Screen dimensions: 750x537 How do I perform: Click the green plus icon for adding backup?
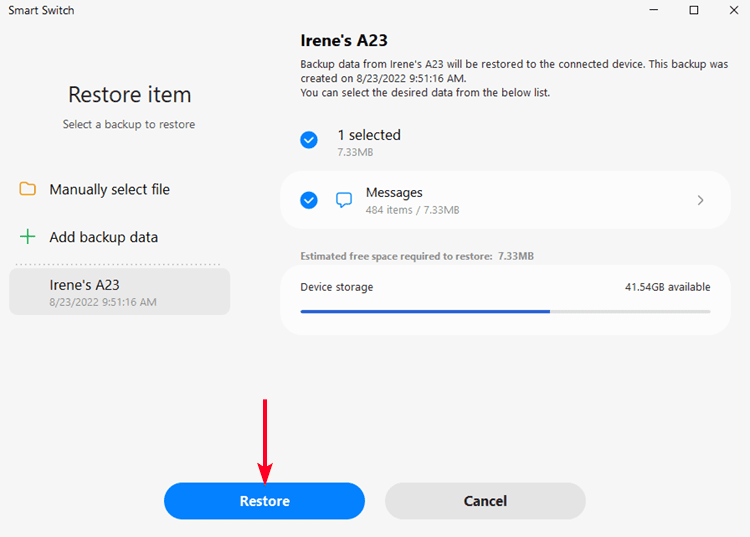28,237
